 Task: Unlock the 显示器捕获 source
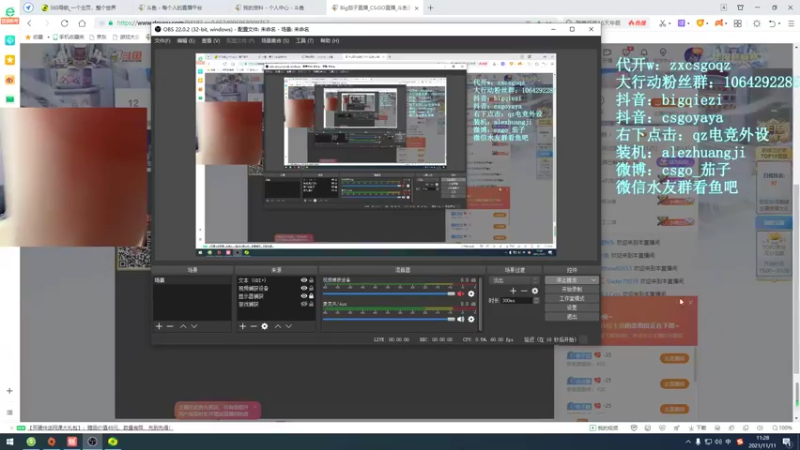click(x=311, y=296)
